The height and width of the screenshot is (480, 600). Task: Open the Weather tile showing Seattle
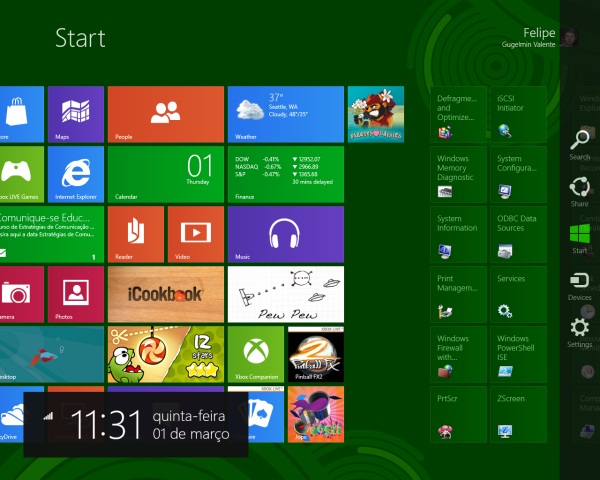pyautogui.click(x=286, y=114)
